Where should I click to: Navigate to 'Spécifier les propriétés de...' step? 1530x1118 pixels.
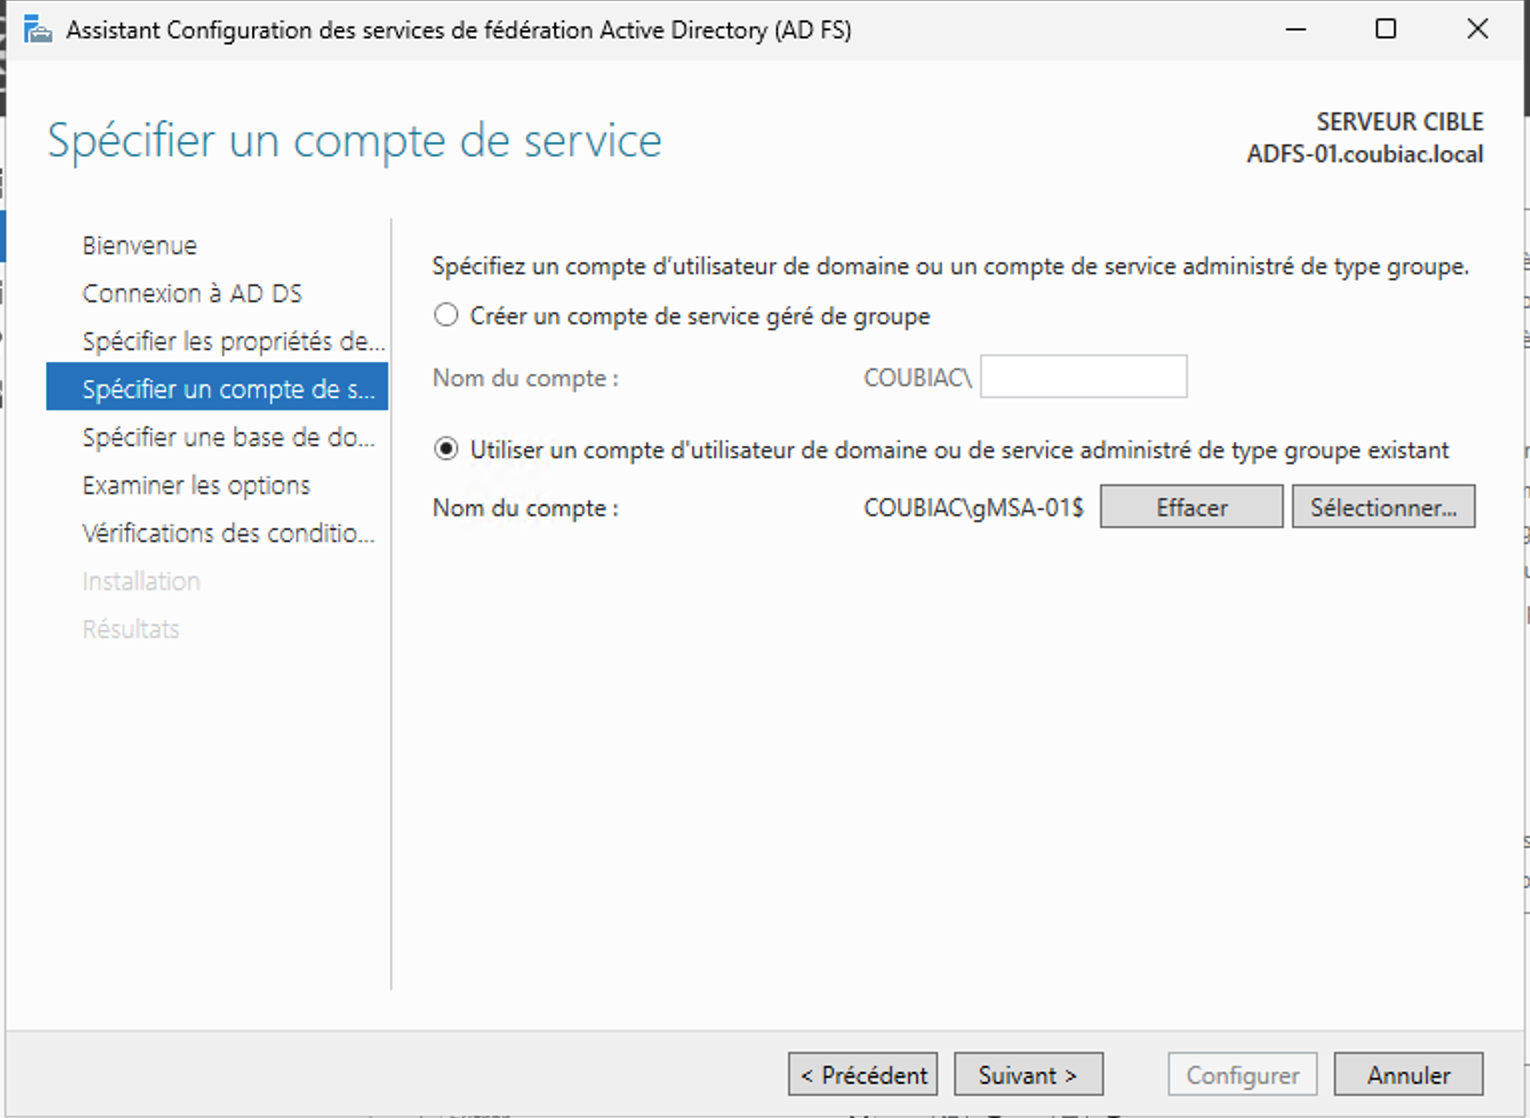(233, 341)
